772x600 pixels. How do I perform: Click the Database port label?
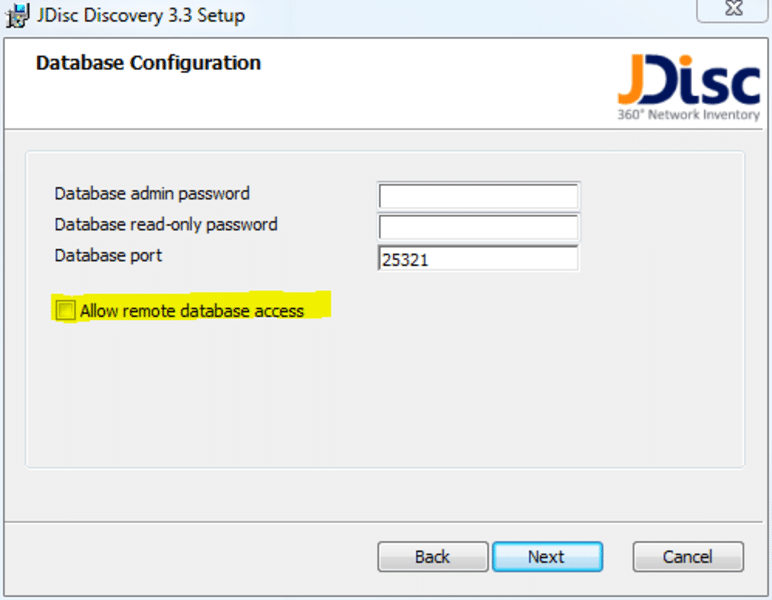108,255
